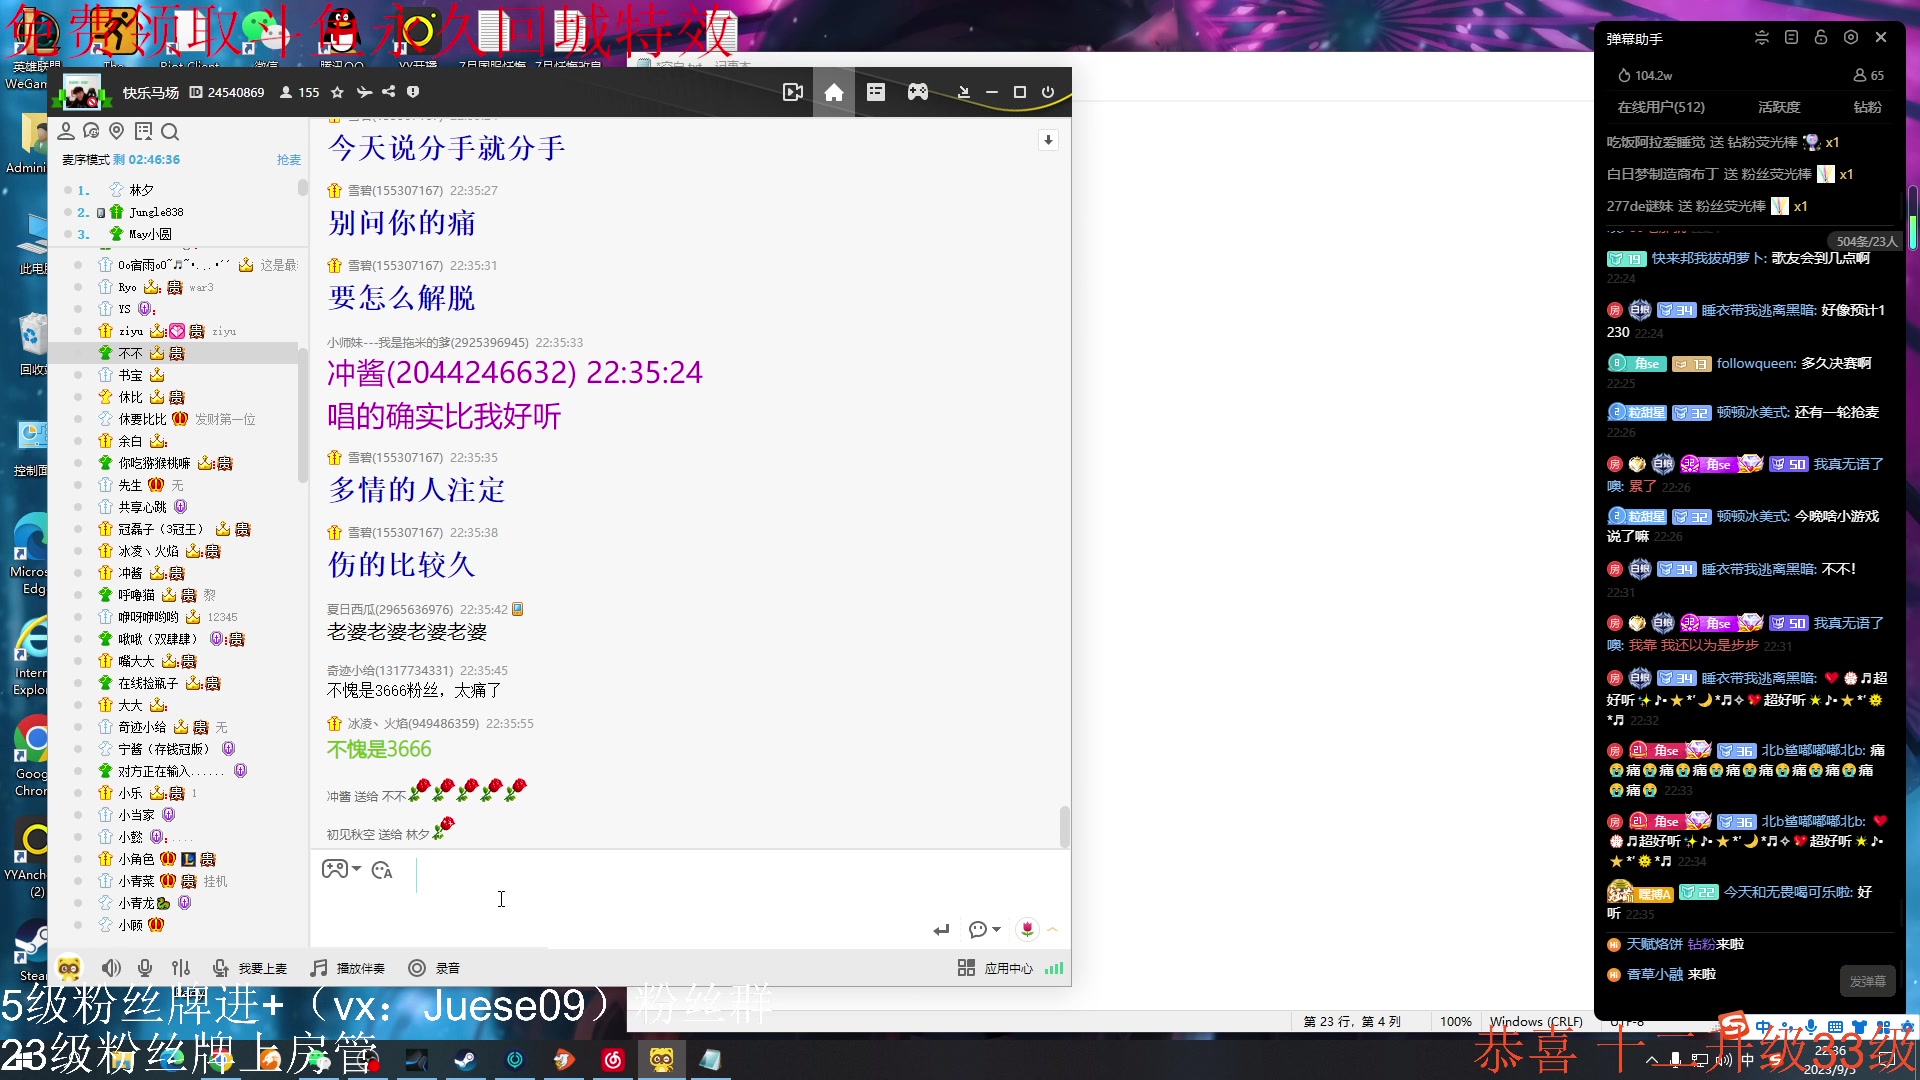Click the home icon in the channel toolbar
Screen dimensions: 1920x1080
(x=834, y=92)
